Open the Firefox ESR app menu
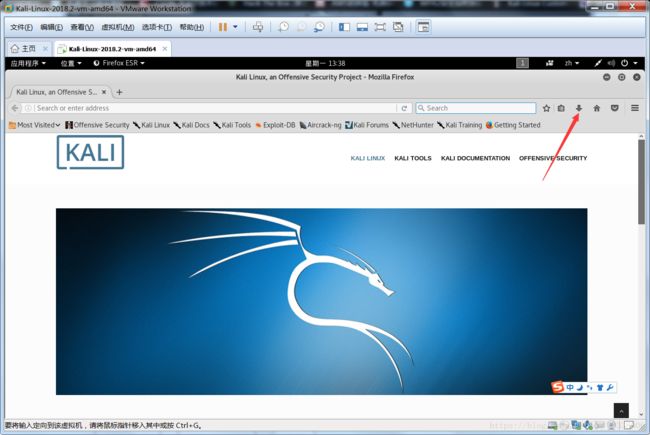Viewport: 650px width, 435px height. pyautogui.click(x=119, y=63)
